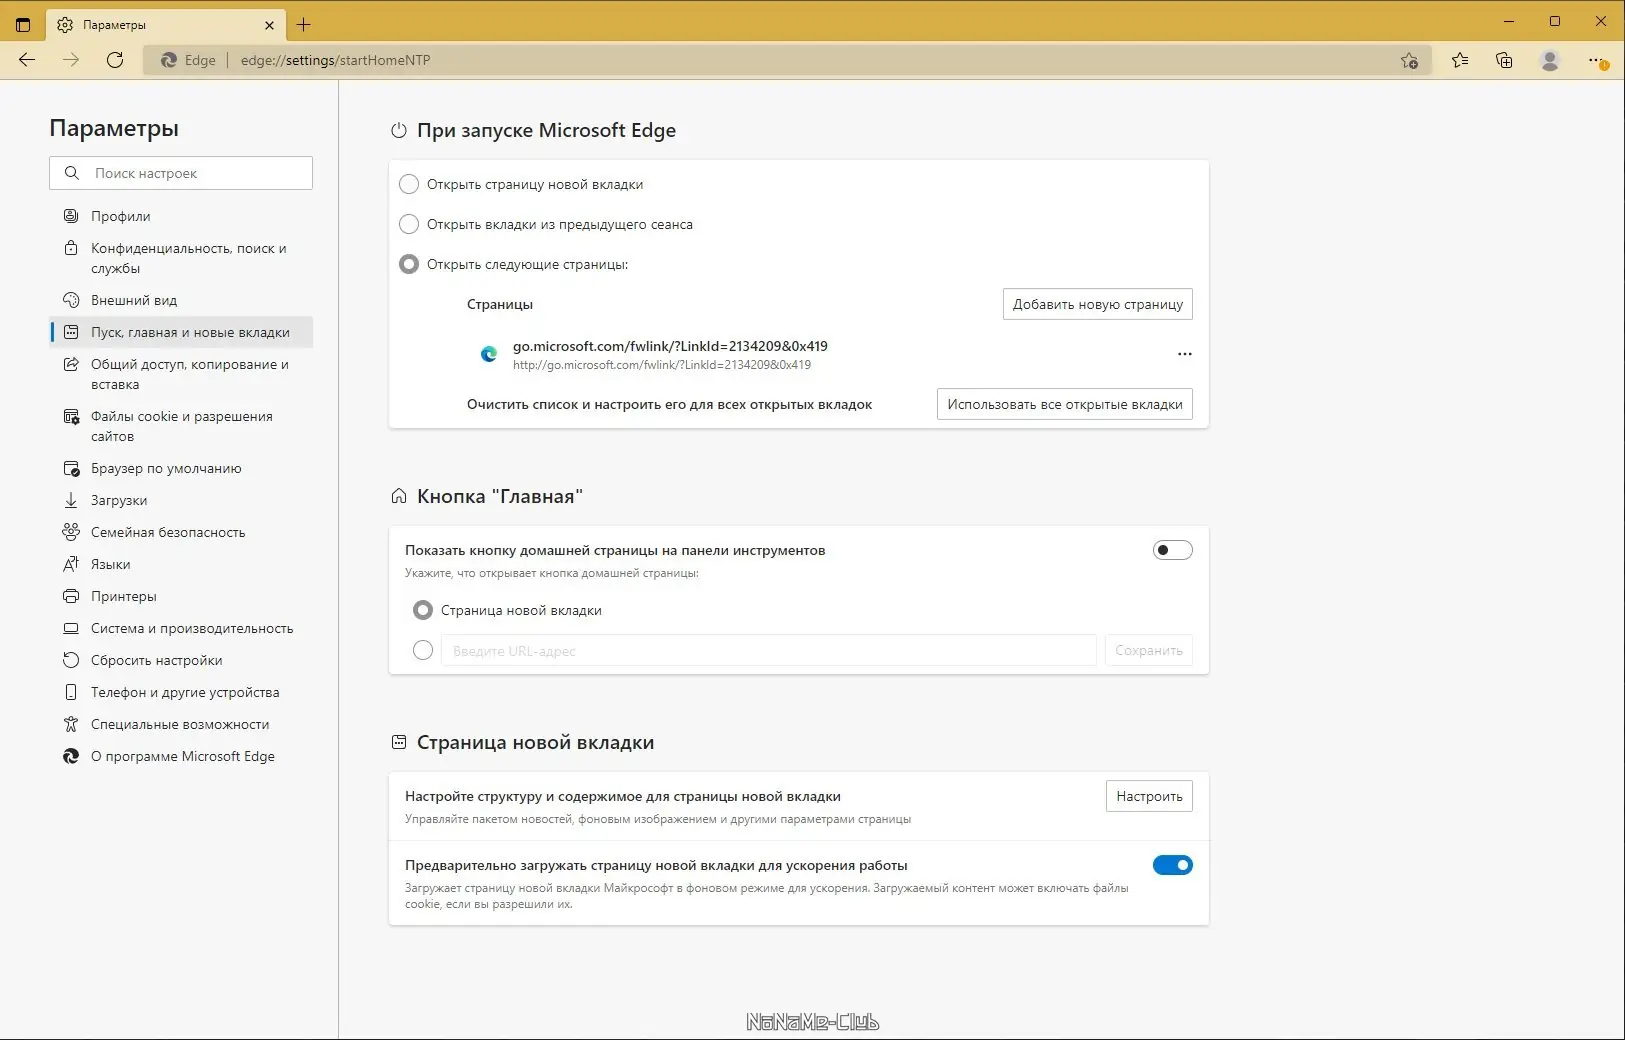Open "Внешний вид" settings section
The height and width of the screenshot is (1040, 1625).
[x=134, y=300]
